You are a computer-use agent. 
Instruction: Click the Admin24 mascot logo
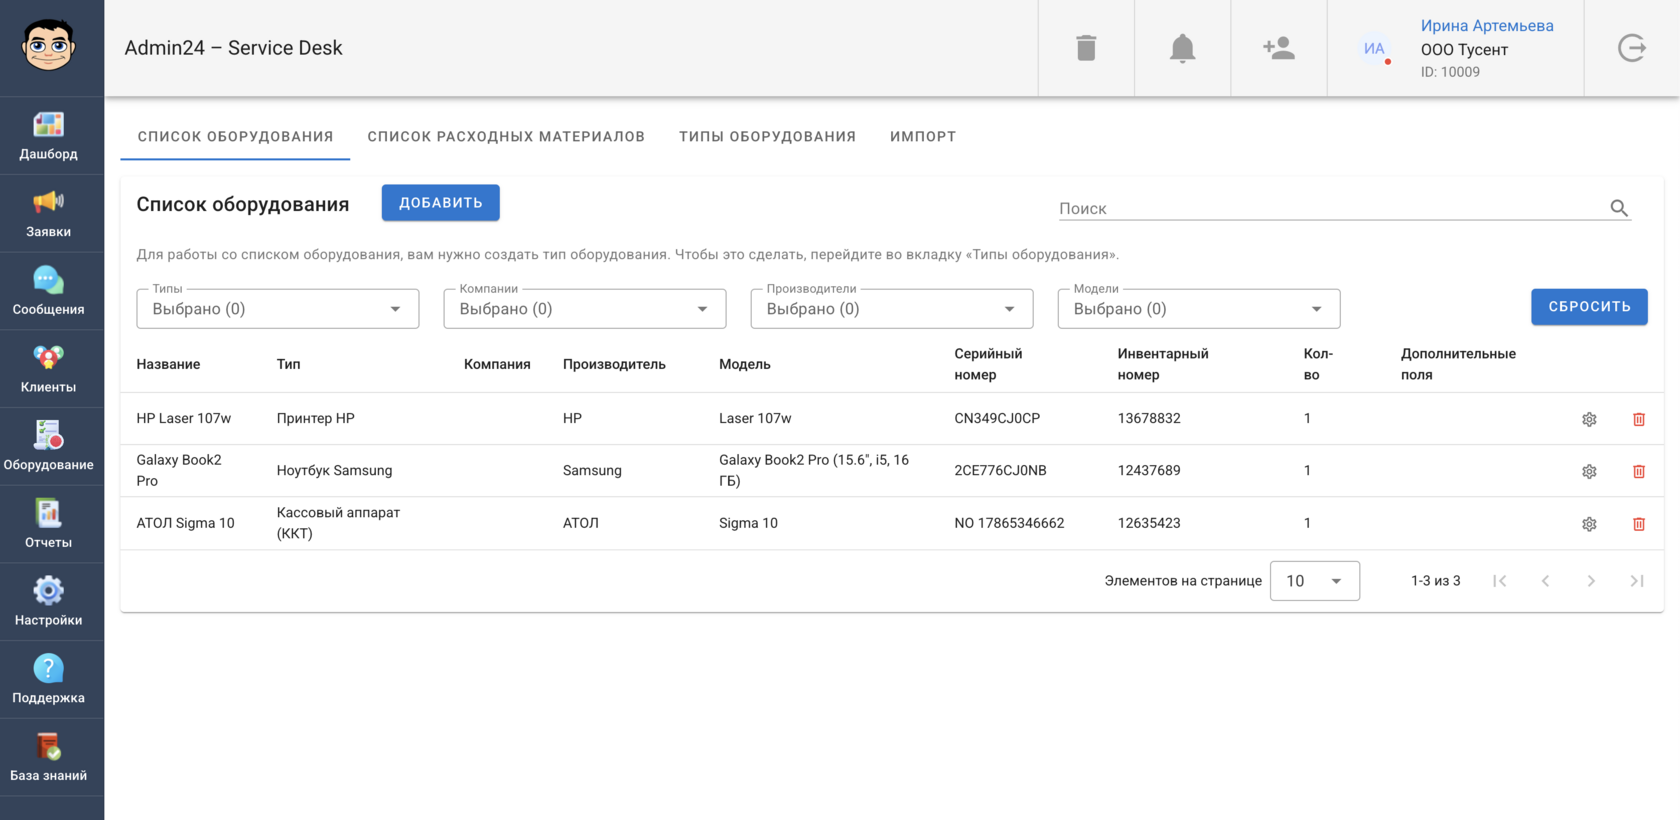tap(48, 46)
